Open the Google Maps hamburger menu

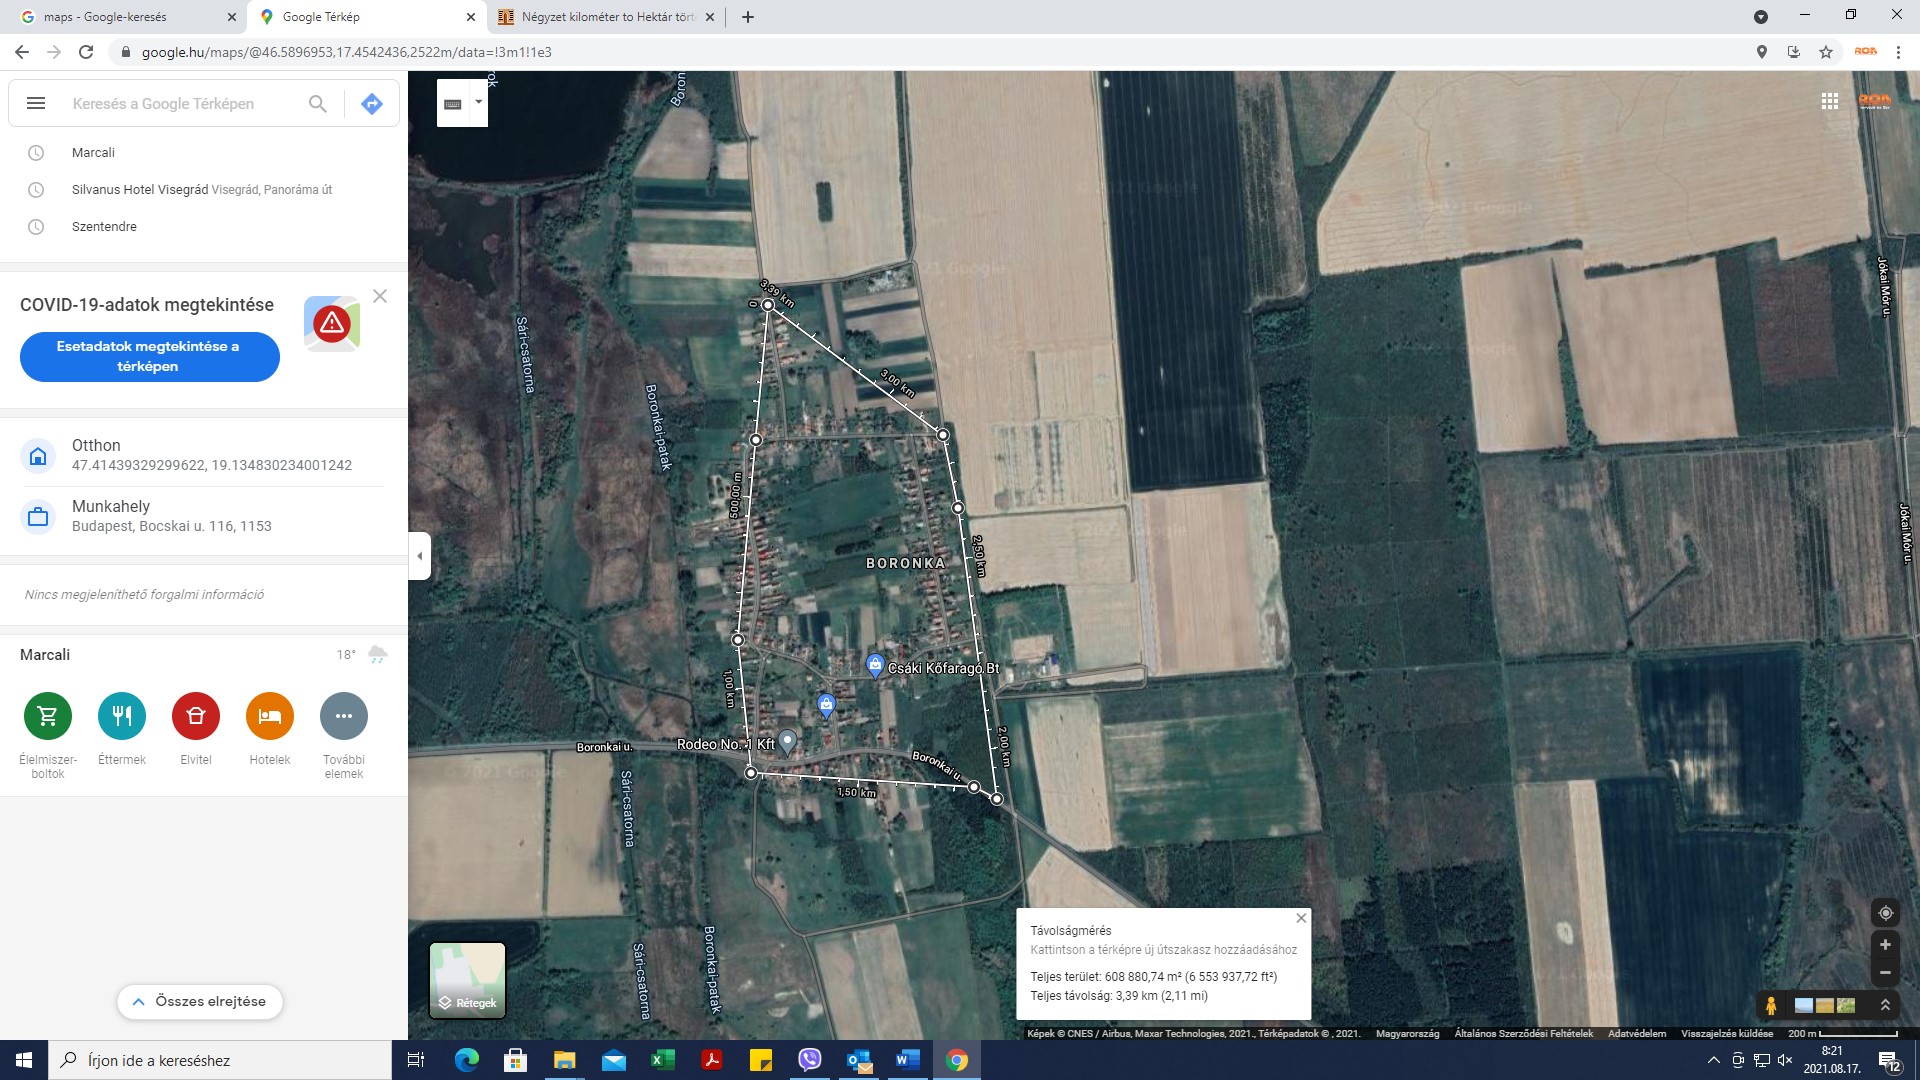[36, 103]
